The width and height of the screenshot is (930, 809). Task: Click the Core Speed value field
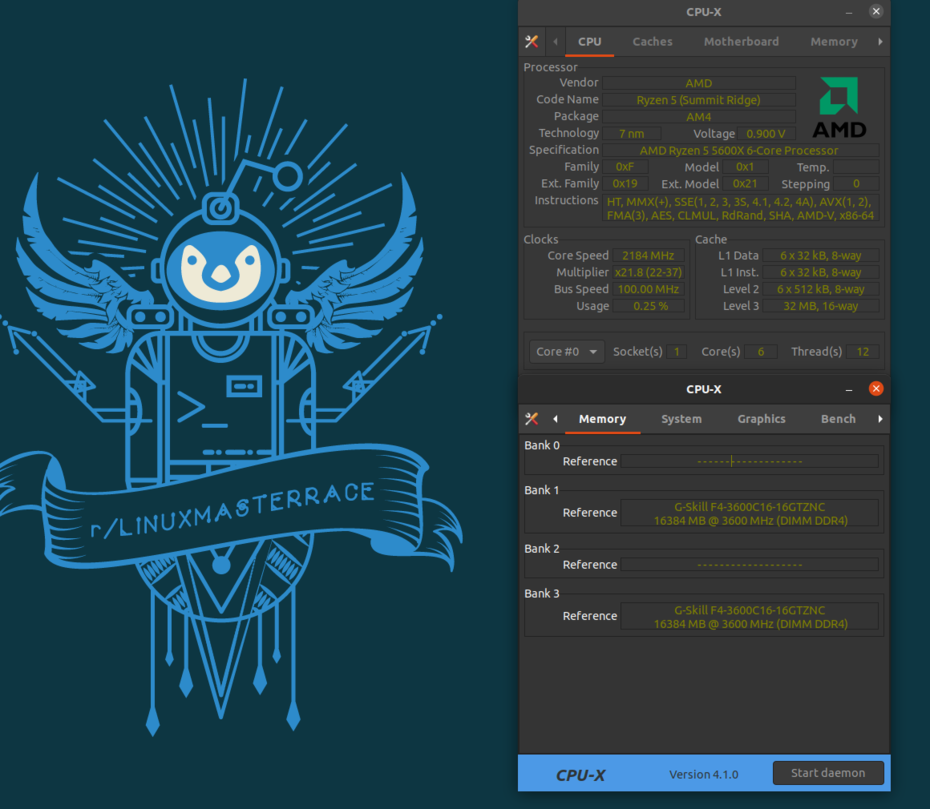coord(649,256)
